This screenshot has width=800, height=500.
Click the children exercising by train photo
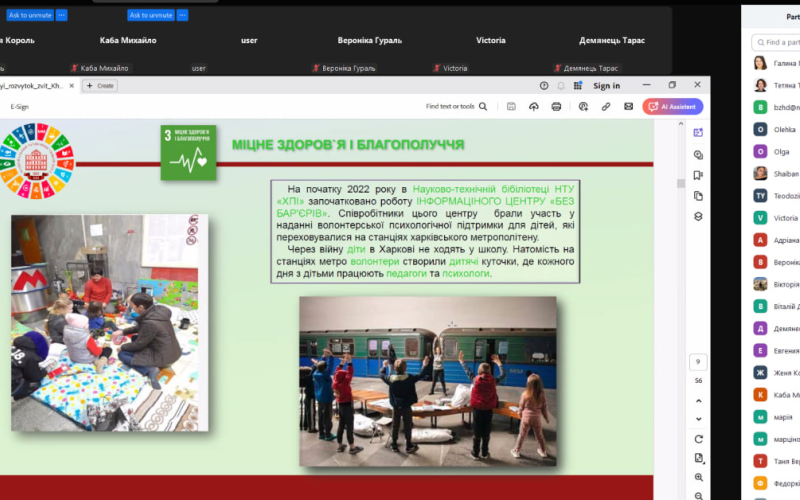428,381
